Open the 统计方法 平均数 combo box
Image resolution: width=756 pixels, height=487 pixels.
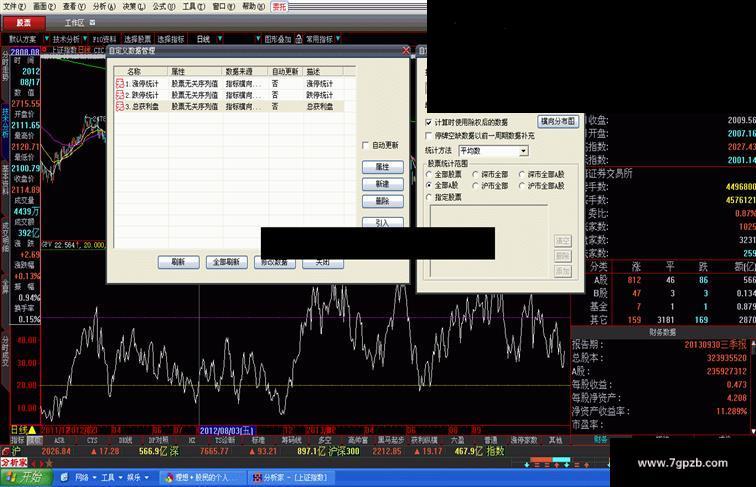pos(494,151)
